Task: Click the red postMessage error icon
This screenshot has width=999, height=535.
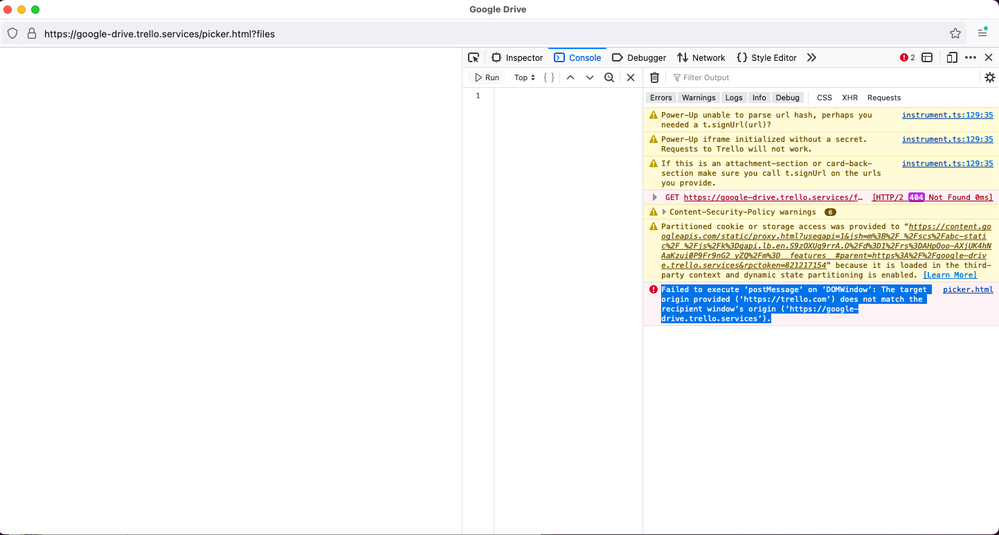Action: [x=653, y=290]
